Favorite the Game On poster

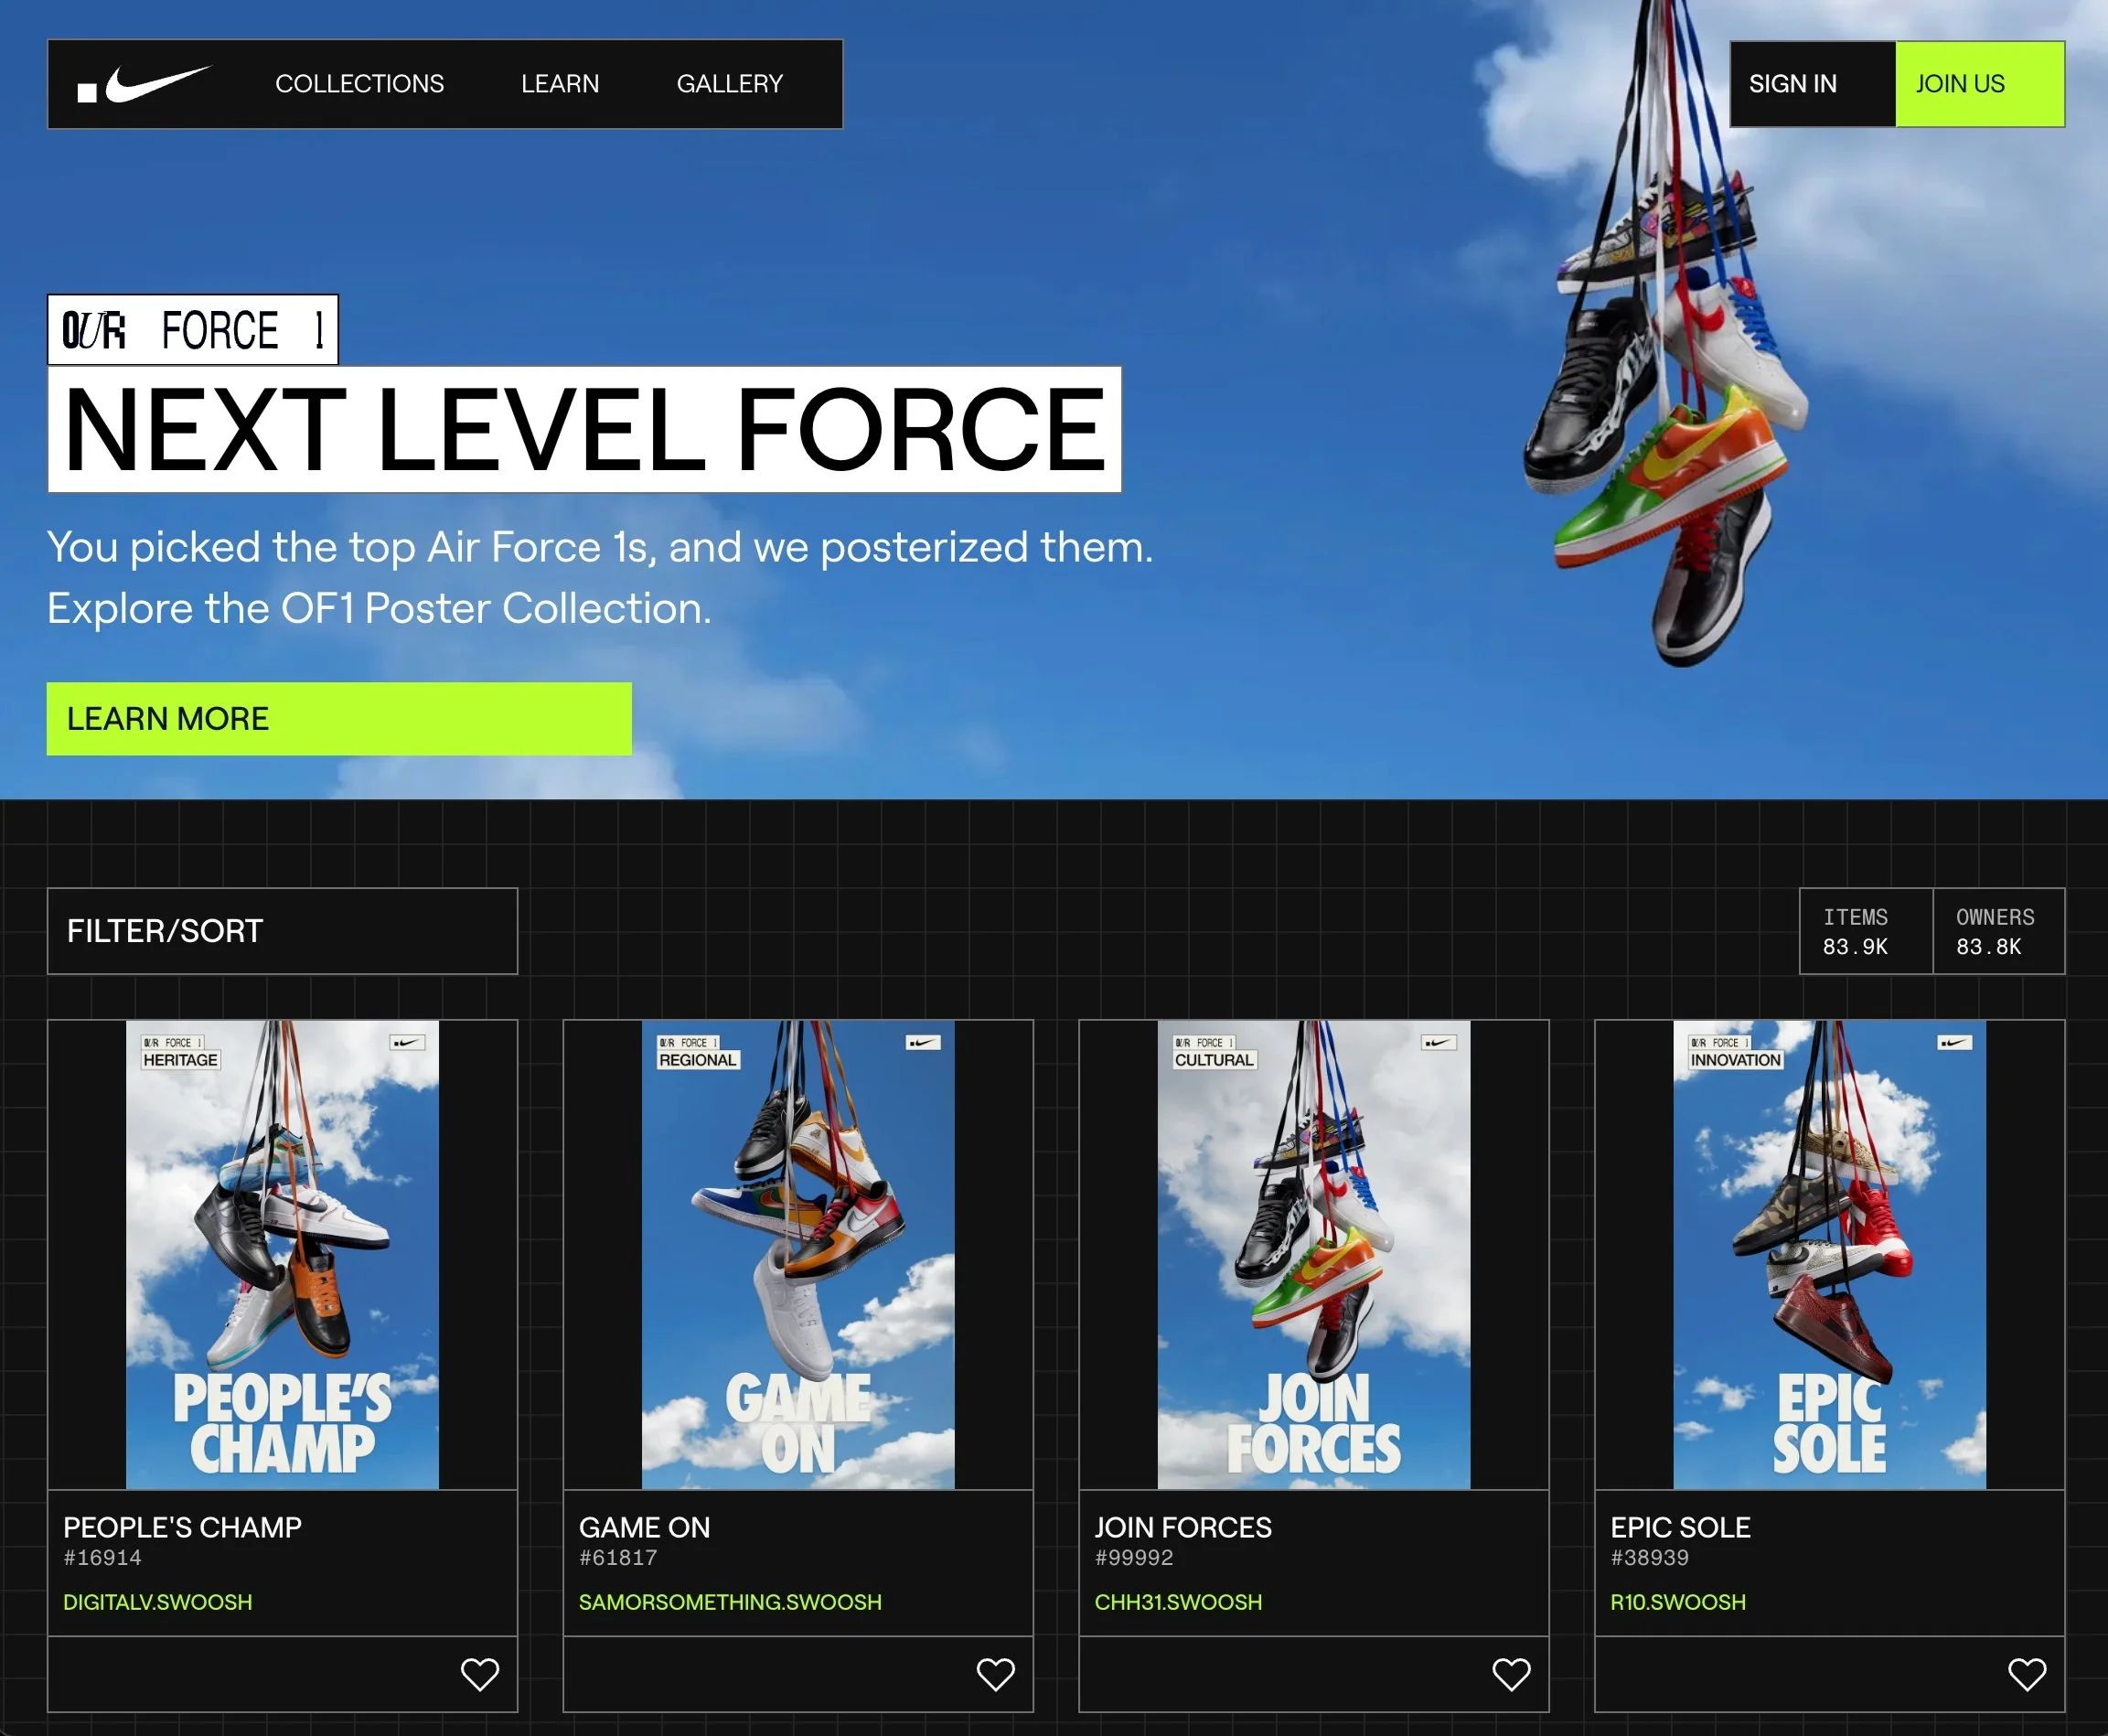pos(995,1674)
